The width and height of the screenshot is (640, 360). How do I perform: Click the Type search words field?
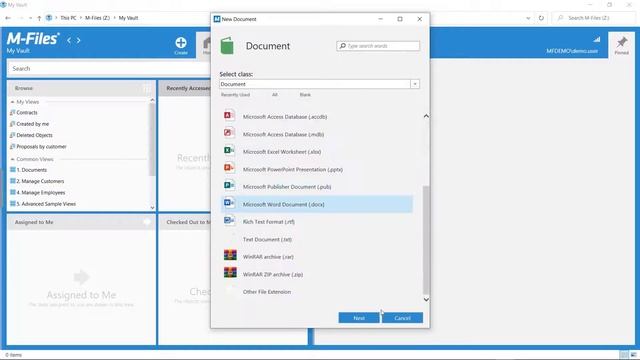tap(378, 46)
